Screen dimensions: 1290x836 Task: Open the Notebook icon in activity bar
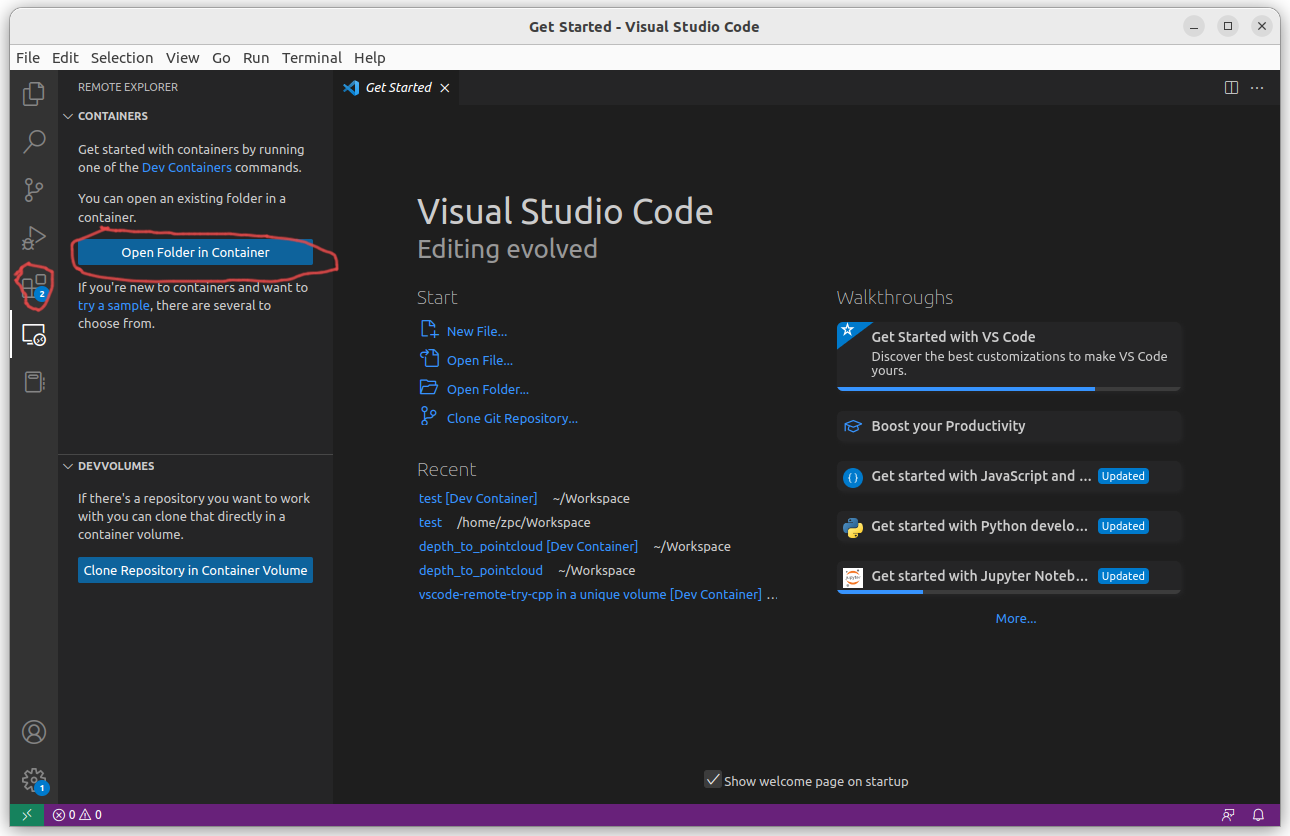[x=34, y=382]
